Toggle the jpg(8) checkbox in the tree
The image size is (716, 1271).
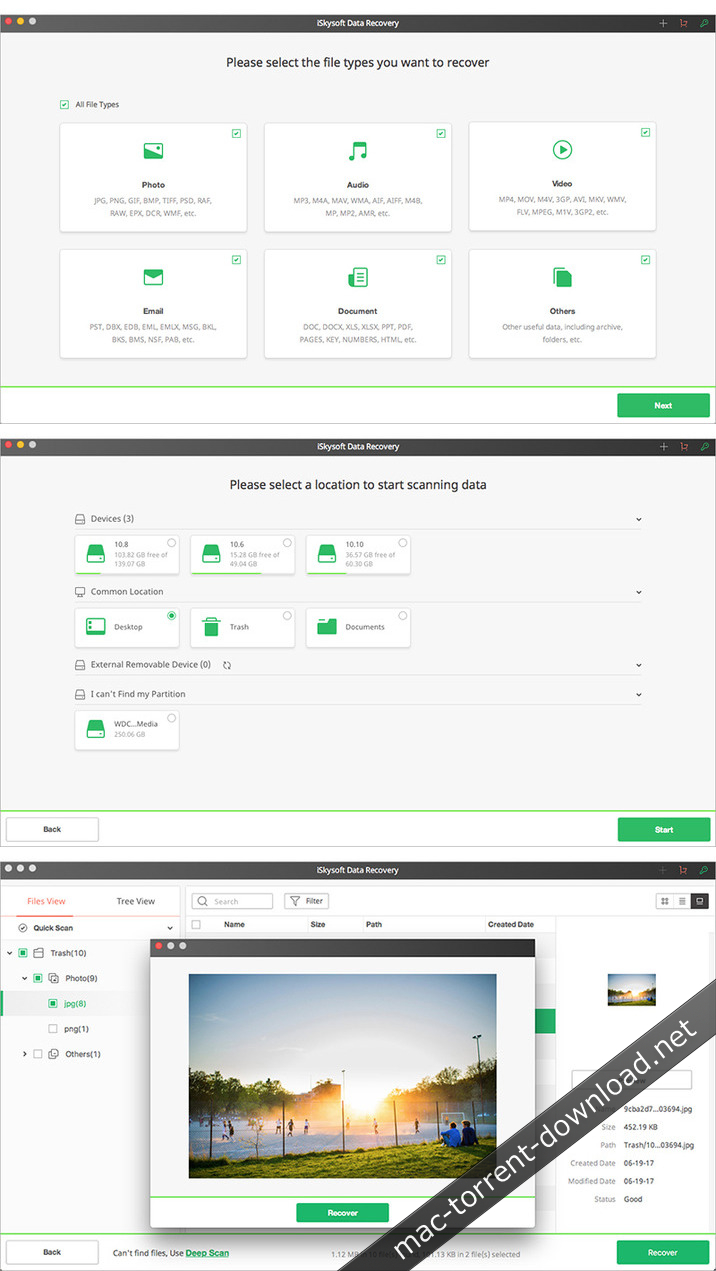pos(53,1003)
